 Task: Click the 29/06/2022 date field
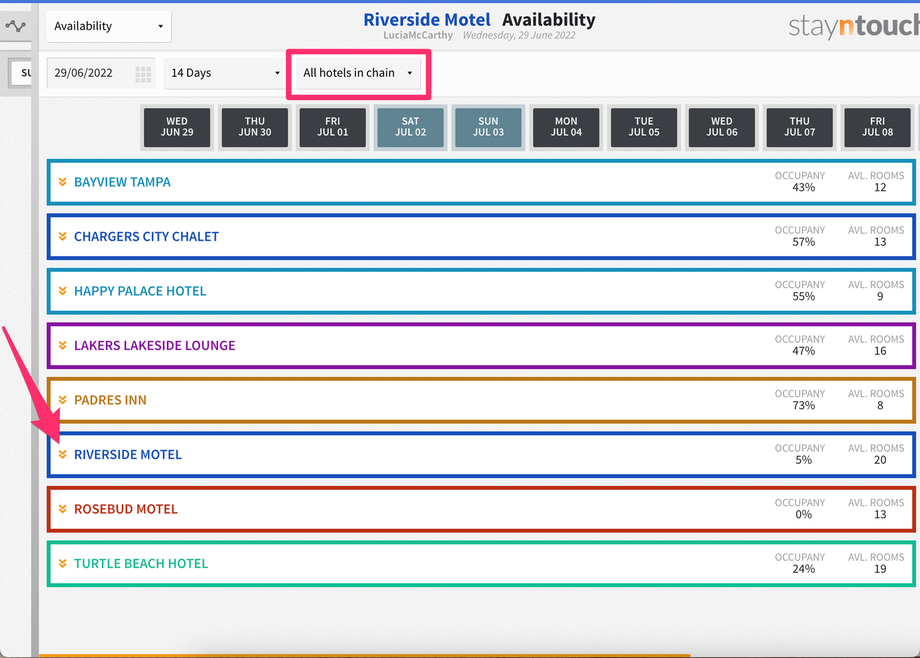(101, 73)
